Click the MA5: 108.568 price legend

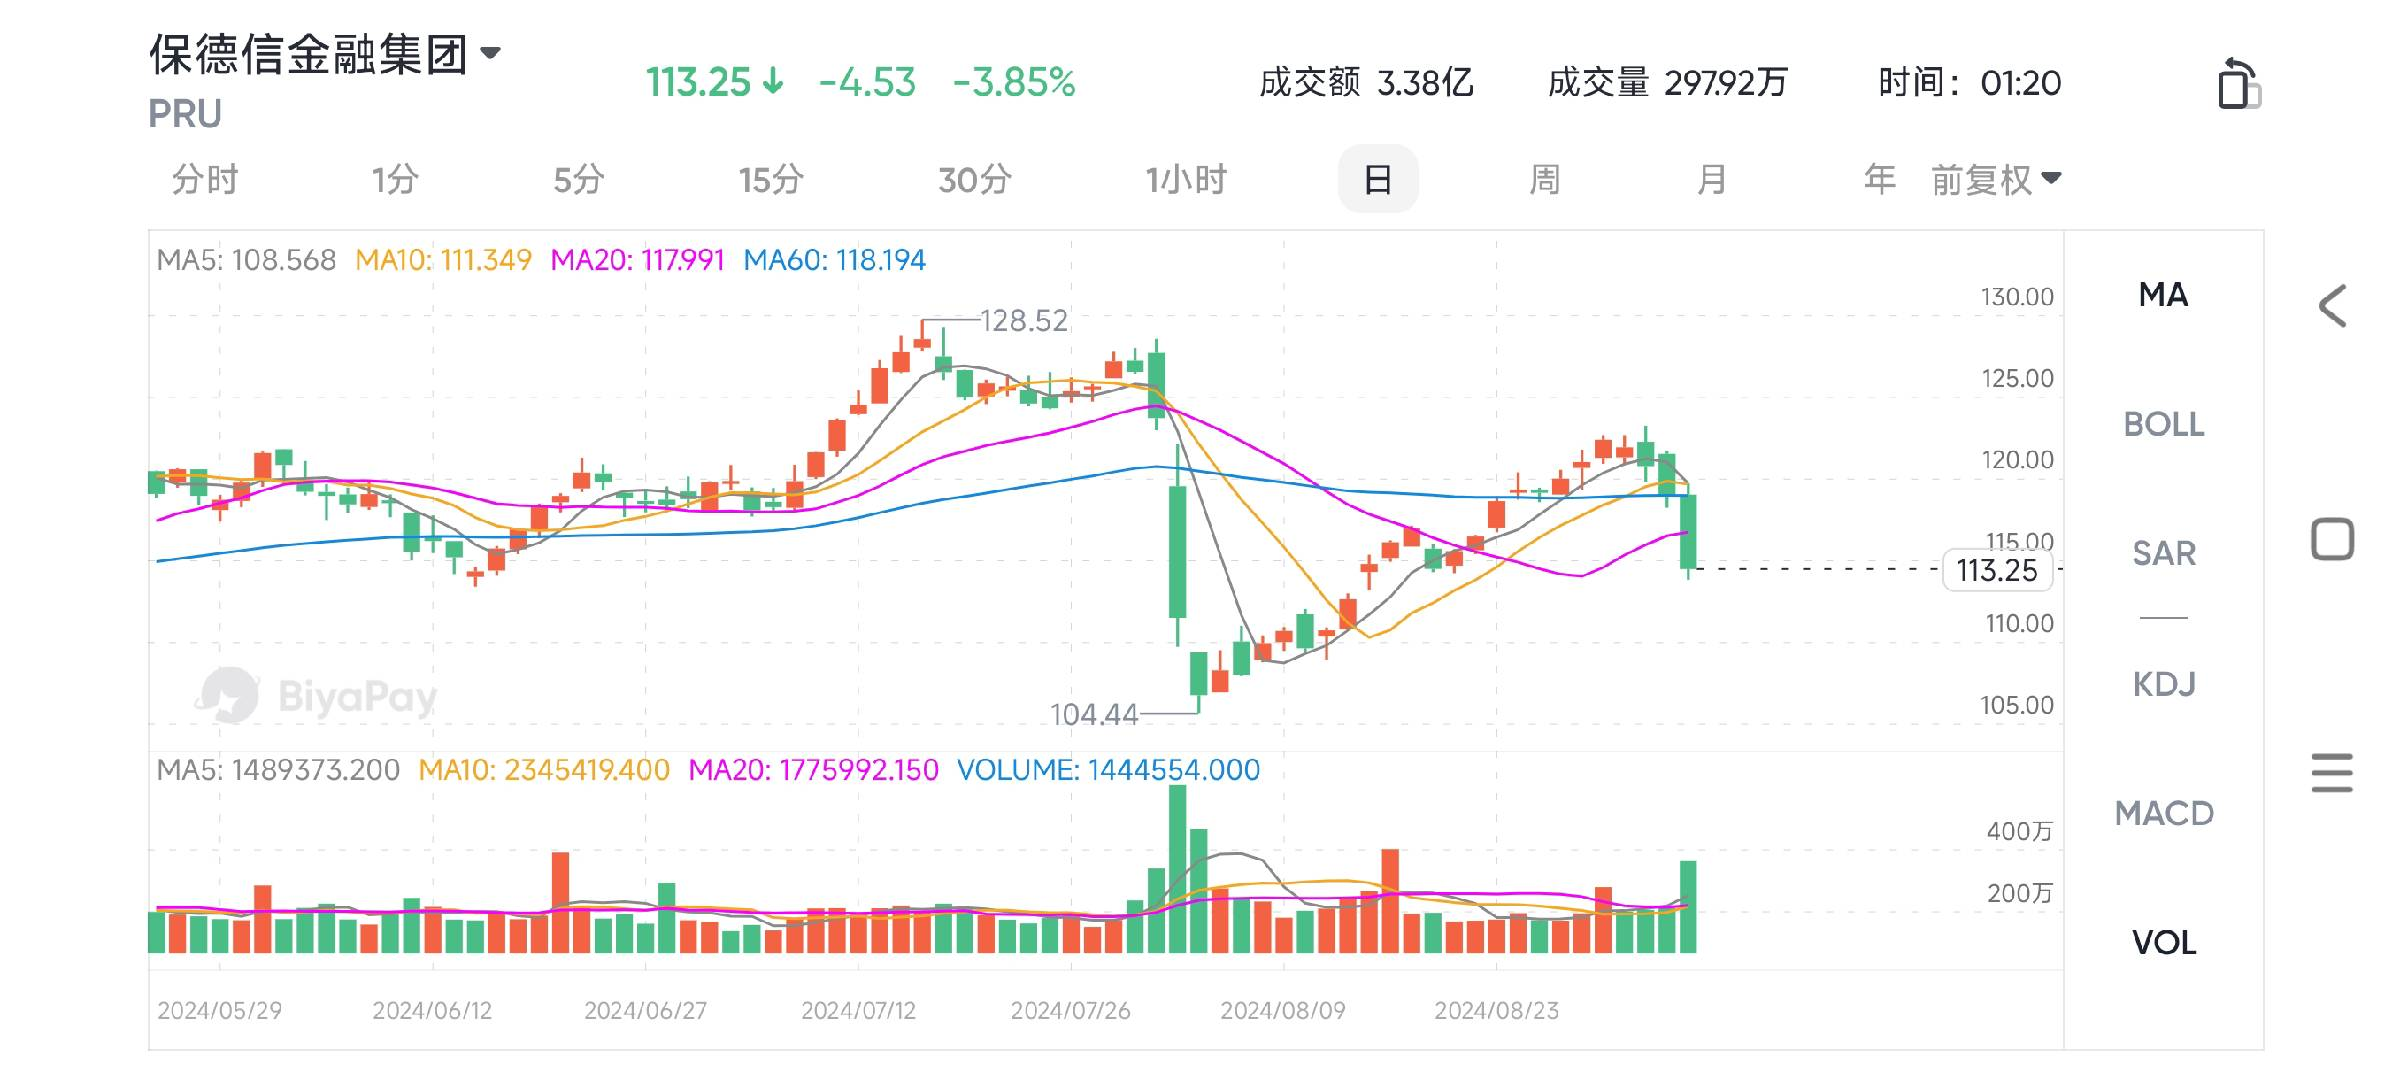tap(246, 260)
